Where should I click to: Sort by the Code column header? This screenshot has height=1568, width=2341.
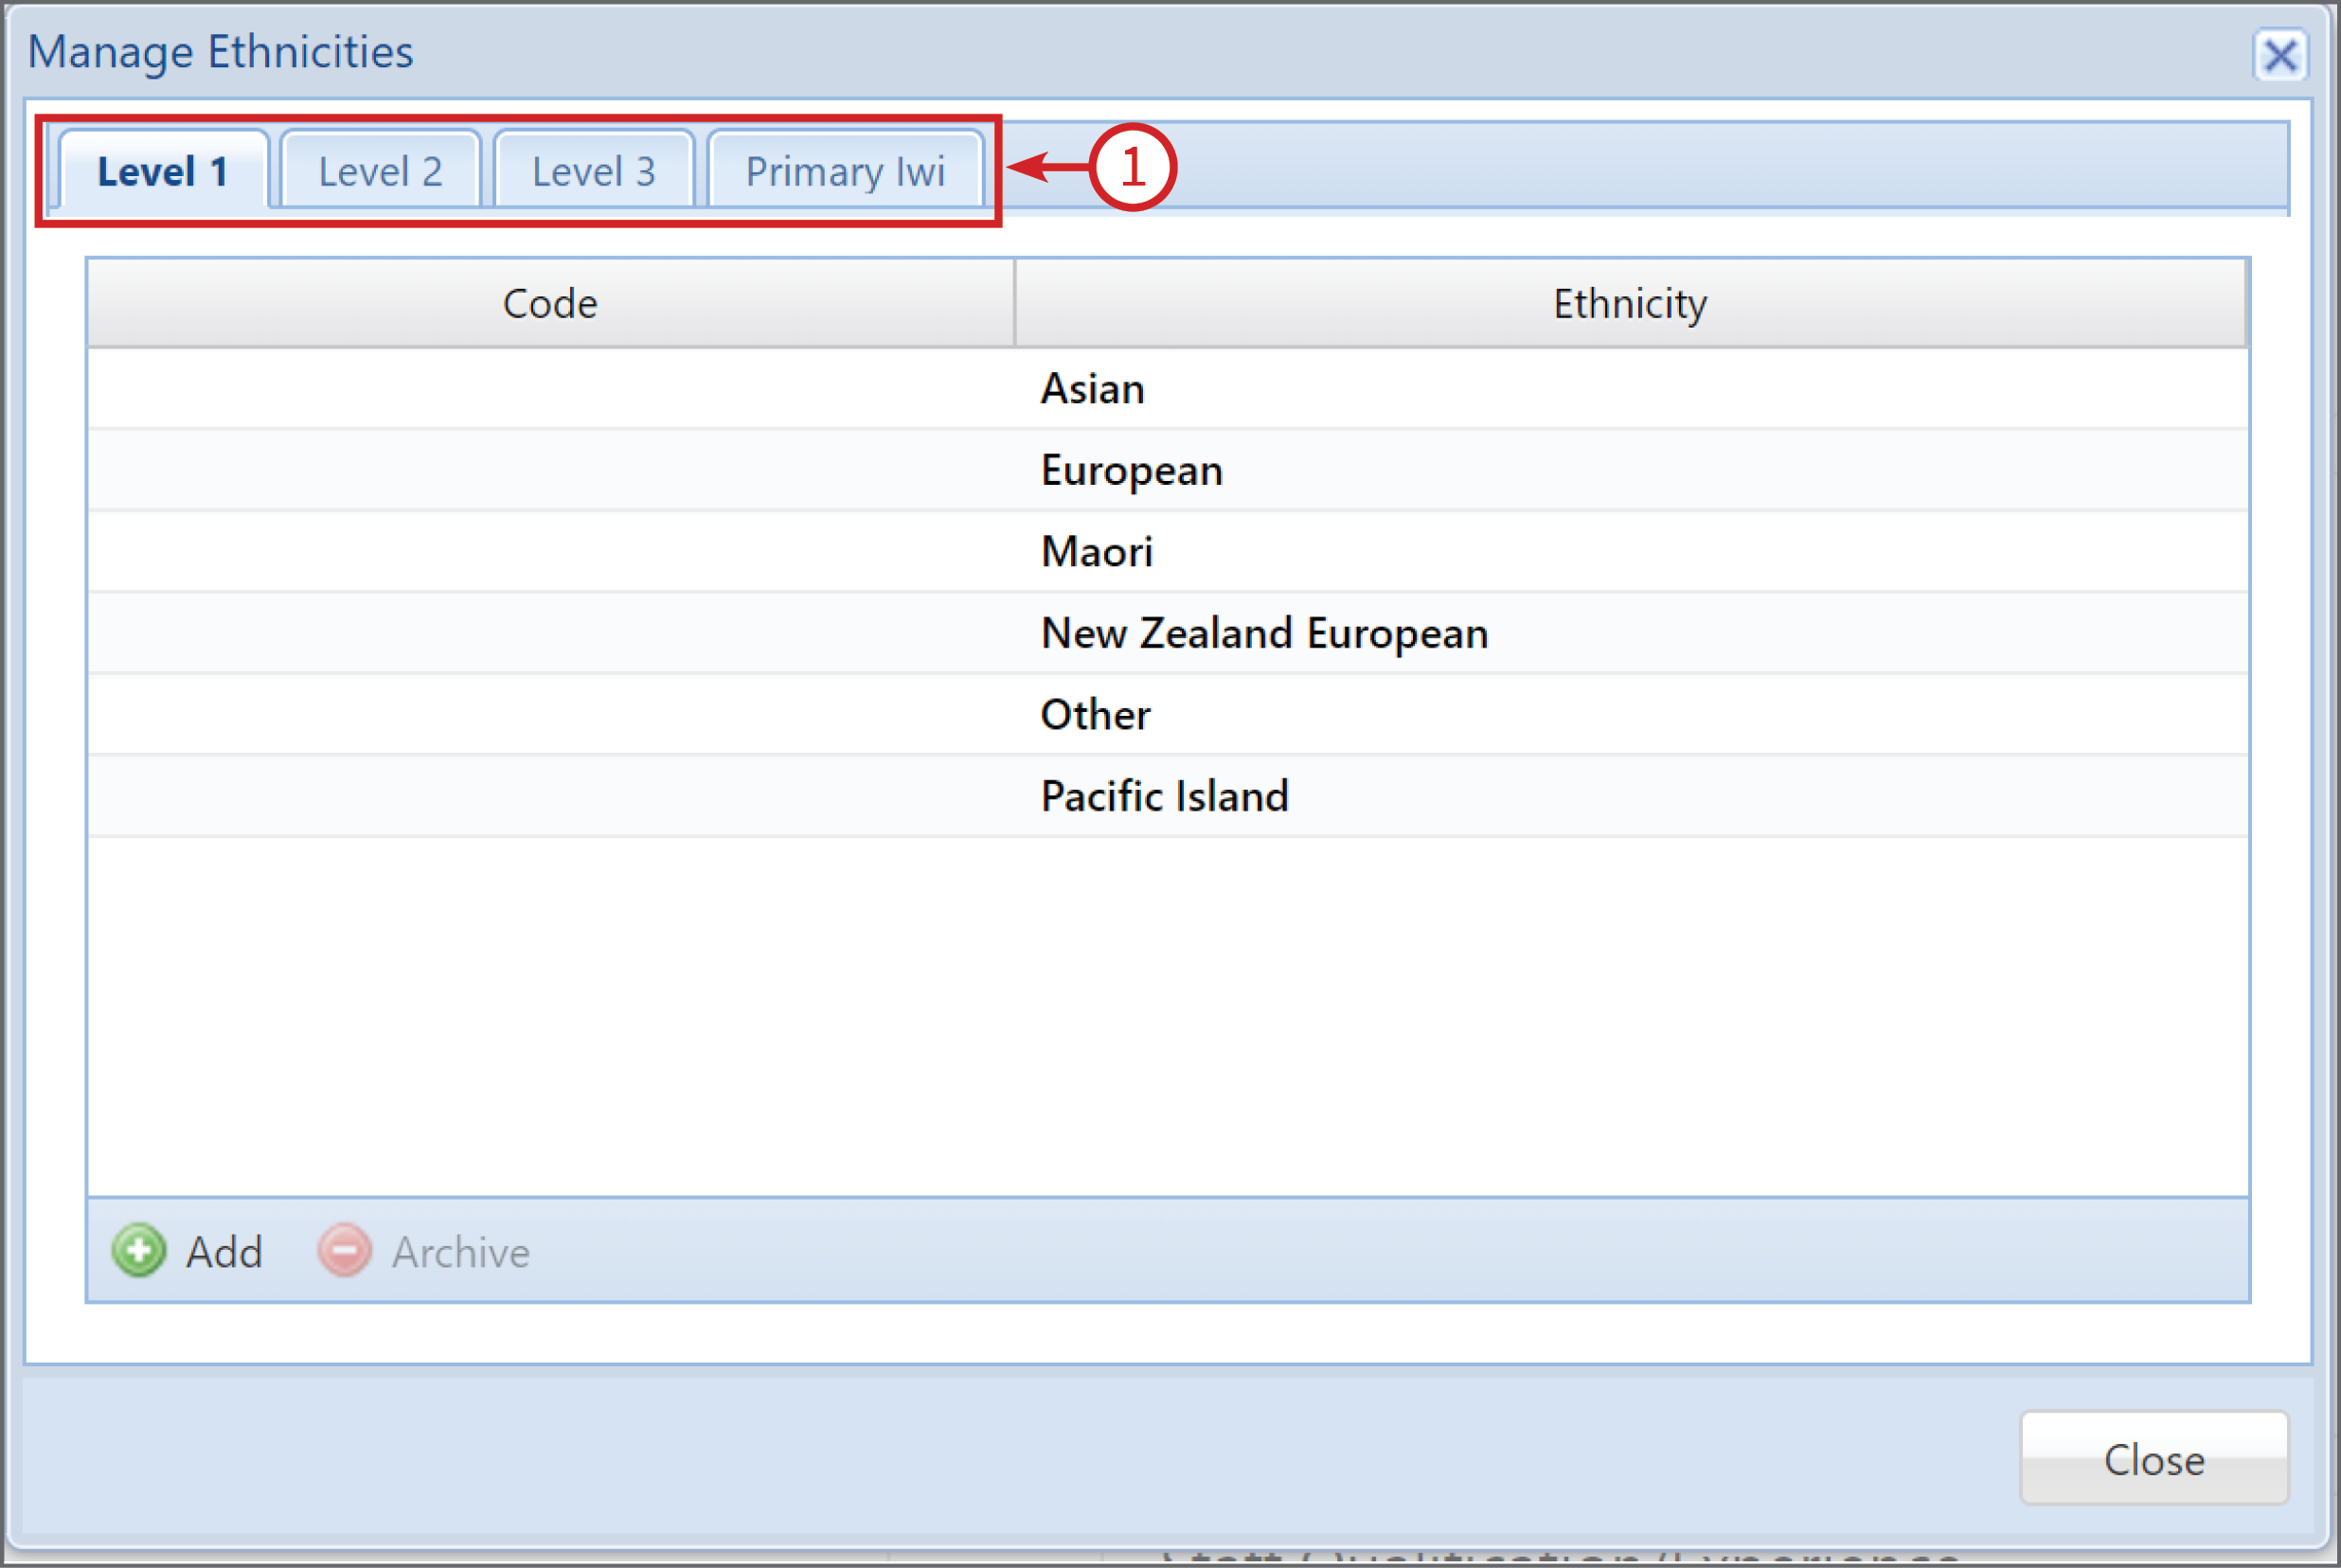551,303
